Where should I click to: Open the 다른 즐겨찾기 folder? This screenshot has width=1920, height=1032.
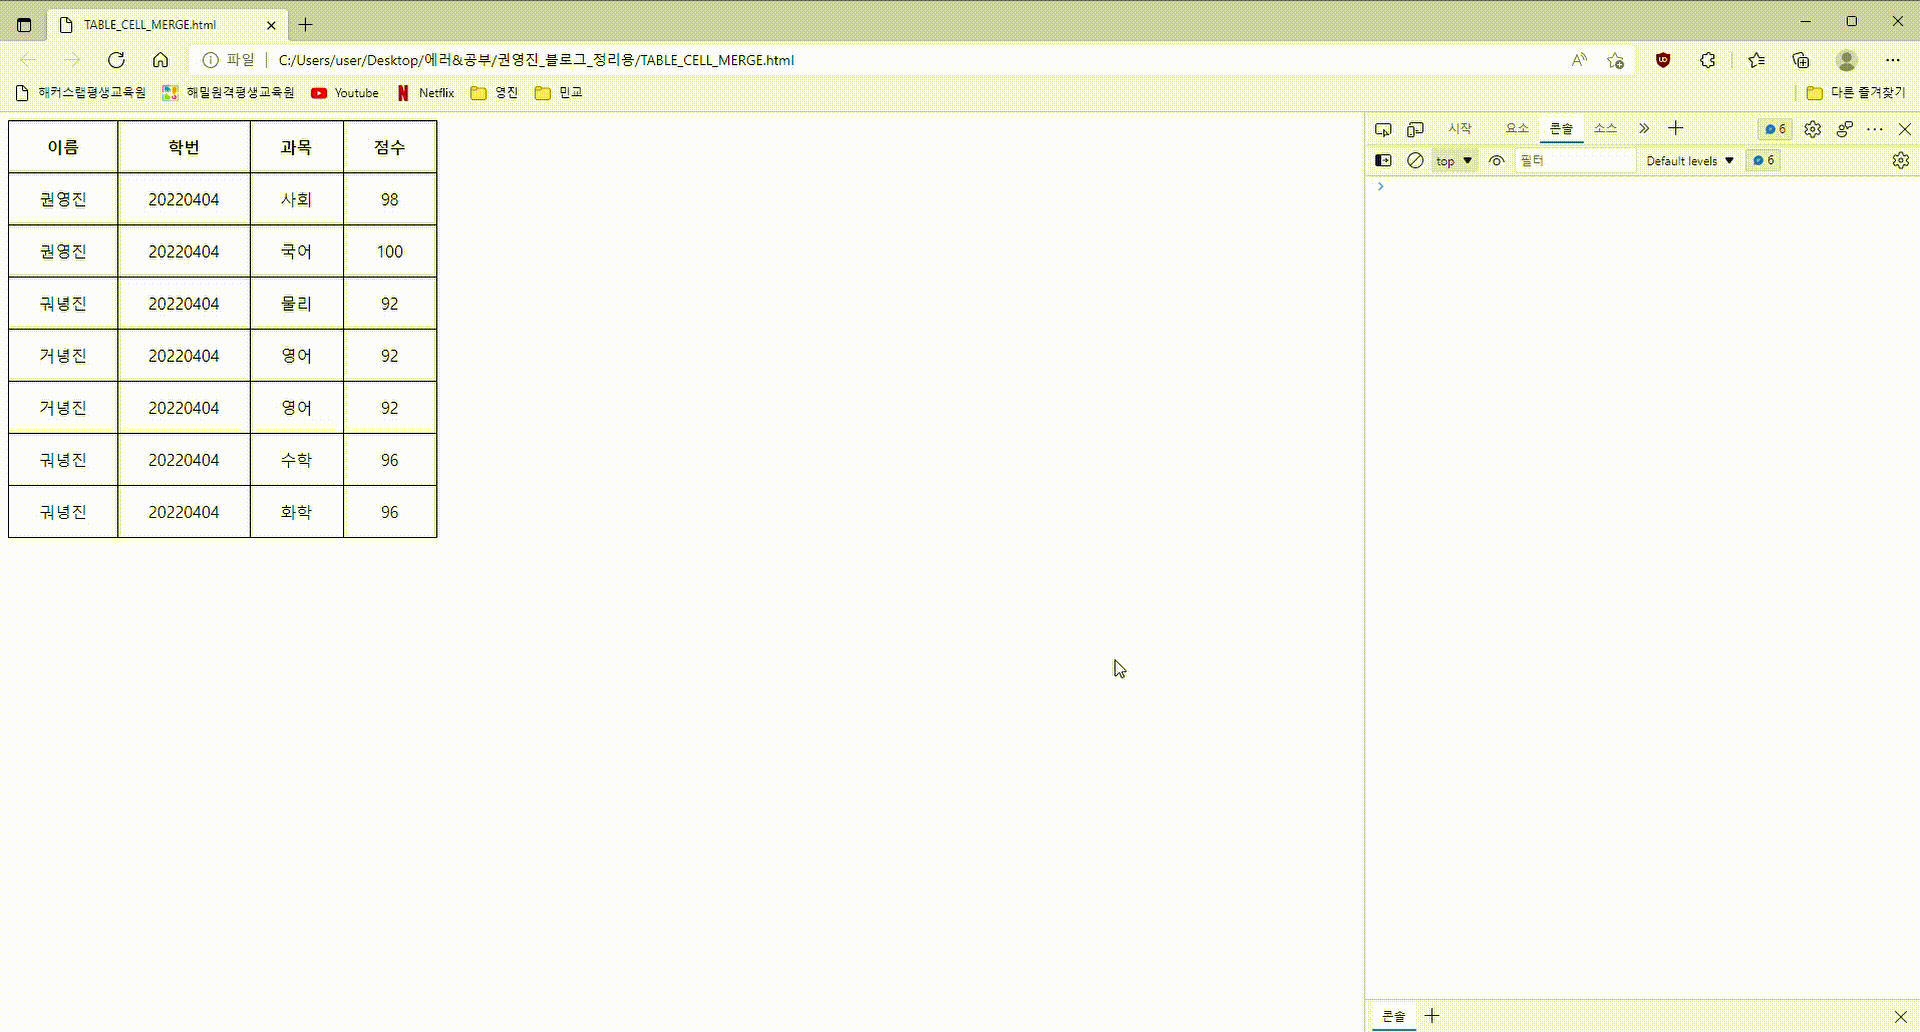1856,93
